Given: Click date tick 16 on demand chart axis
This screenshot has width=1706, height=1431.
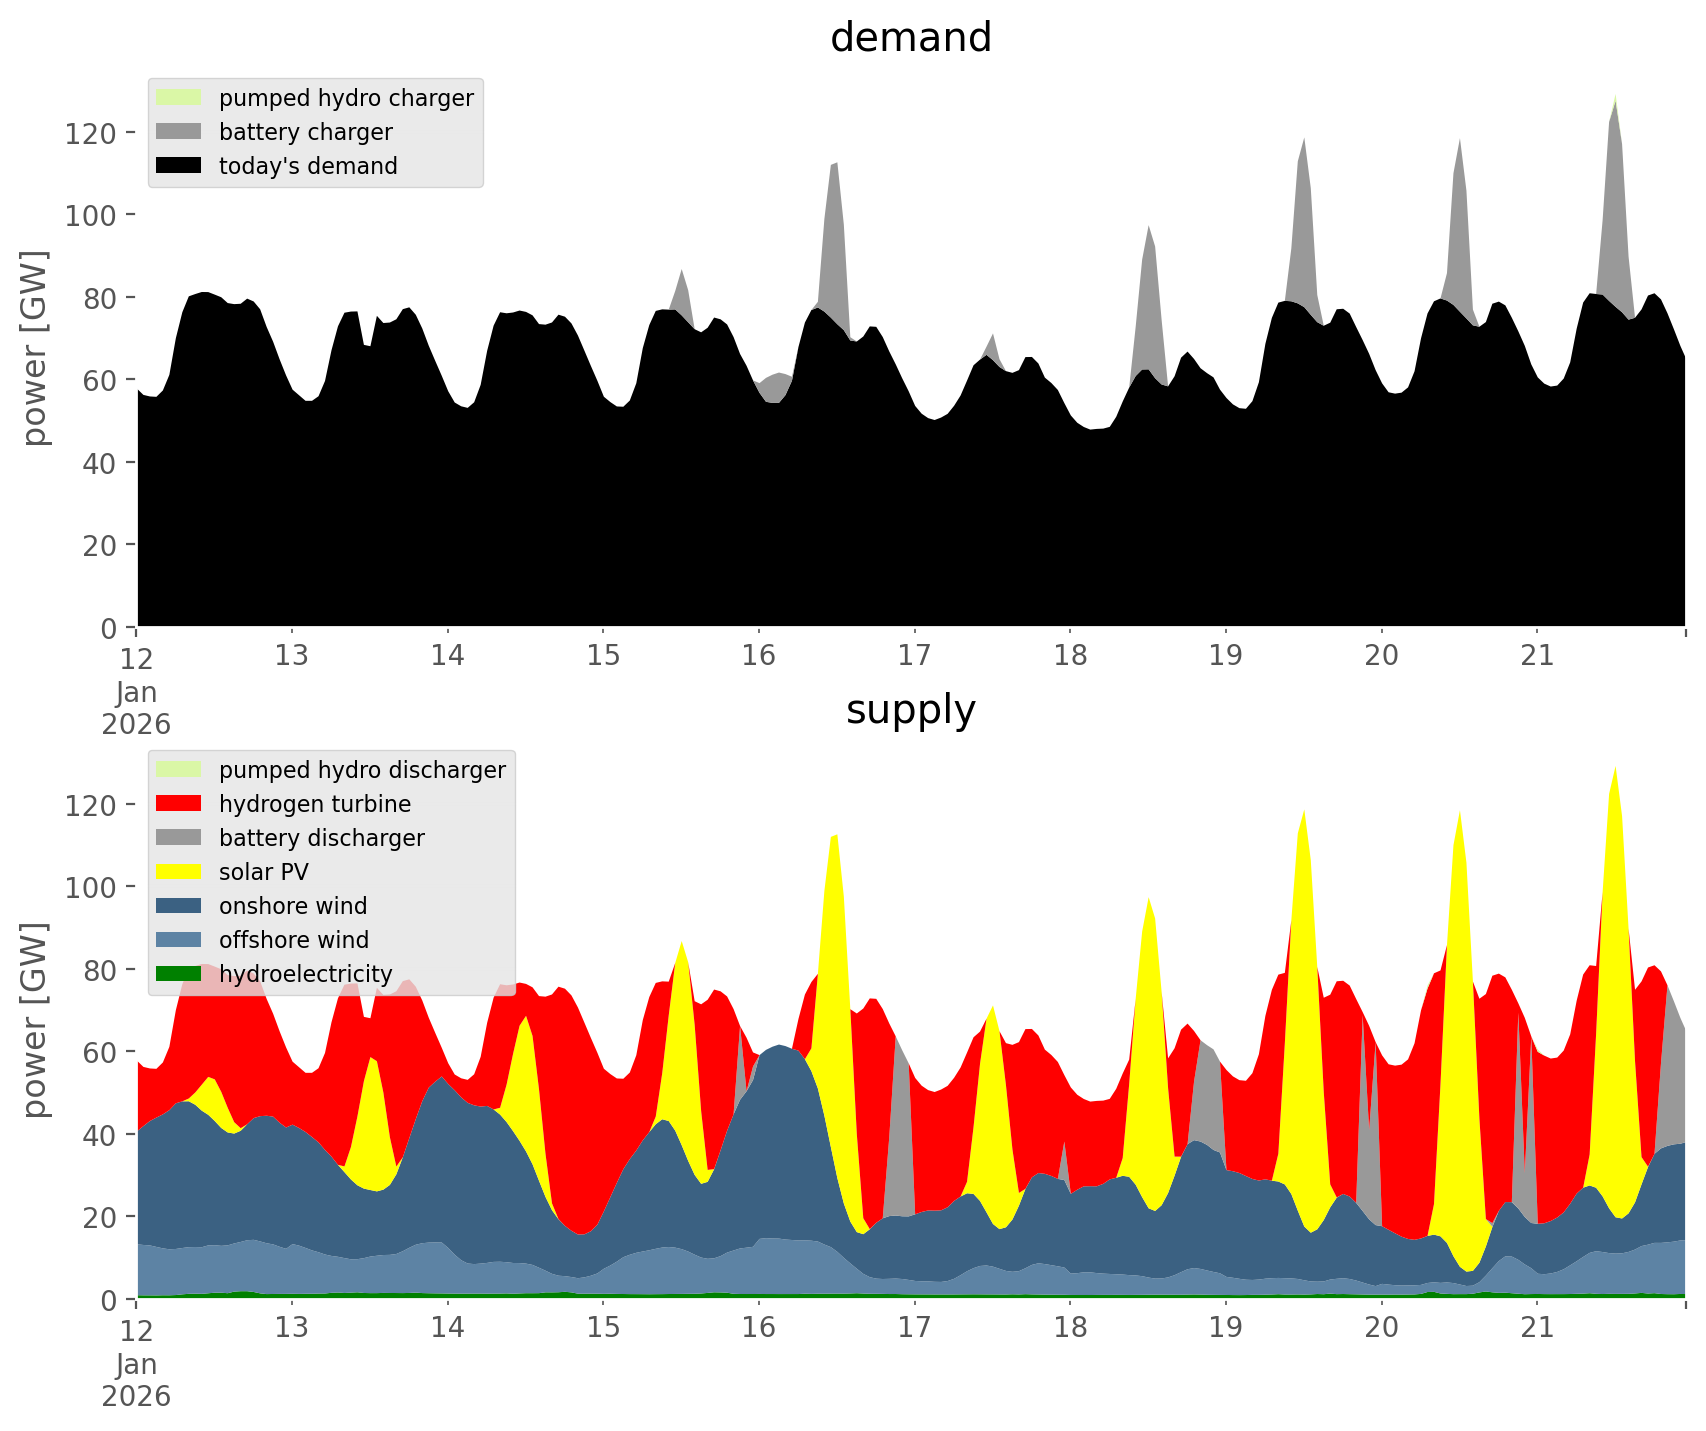Looking at the screenshot, I should coord(759,656).
